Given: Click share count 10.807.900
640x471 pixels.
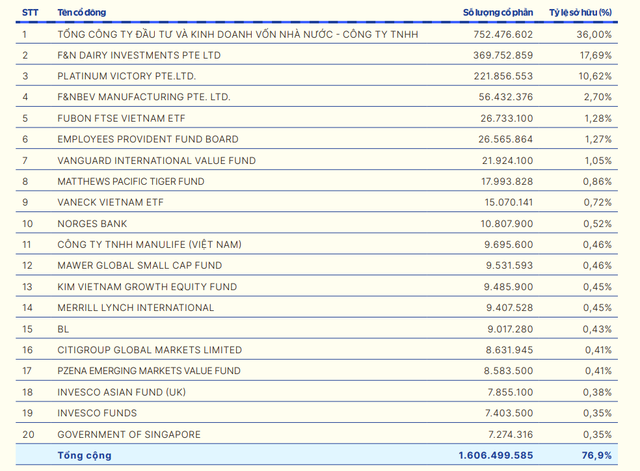Looking at the screenshot, I should click(507, 224).
